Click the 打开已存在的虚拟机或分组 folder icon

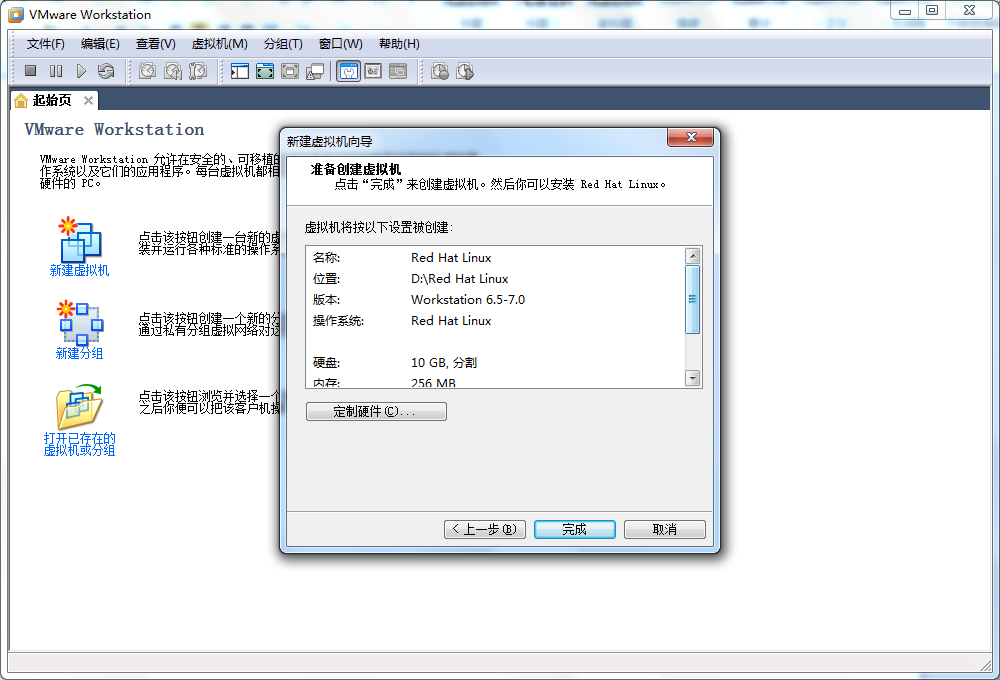pos(79,406)
